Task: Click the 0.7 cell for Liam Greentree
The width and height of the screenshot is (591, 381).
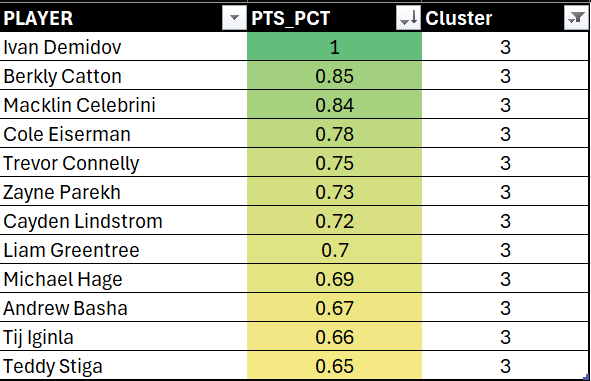Action: pyautogui.click(x=334, y=250)
